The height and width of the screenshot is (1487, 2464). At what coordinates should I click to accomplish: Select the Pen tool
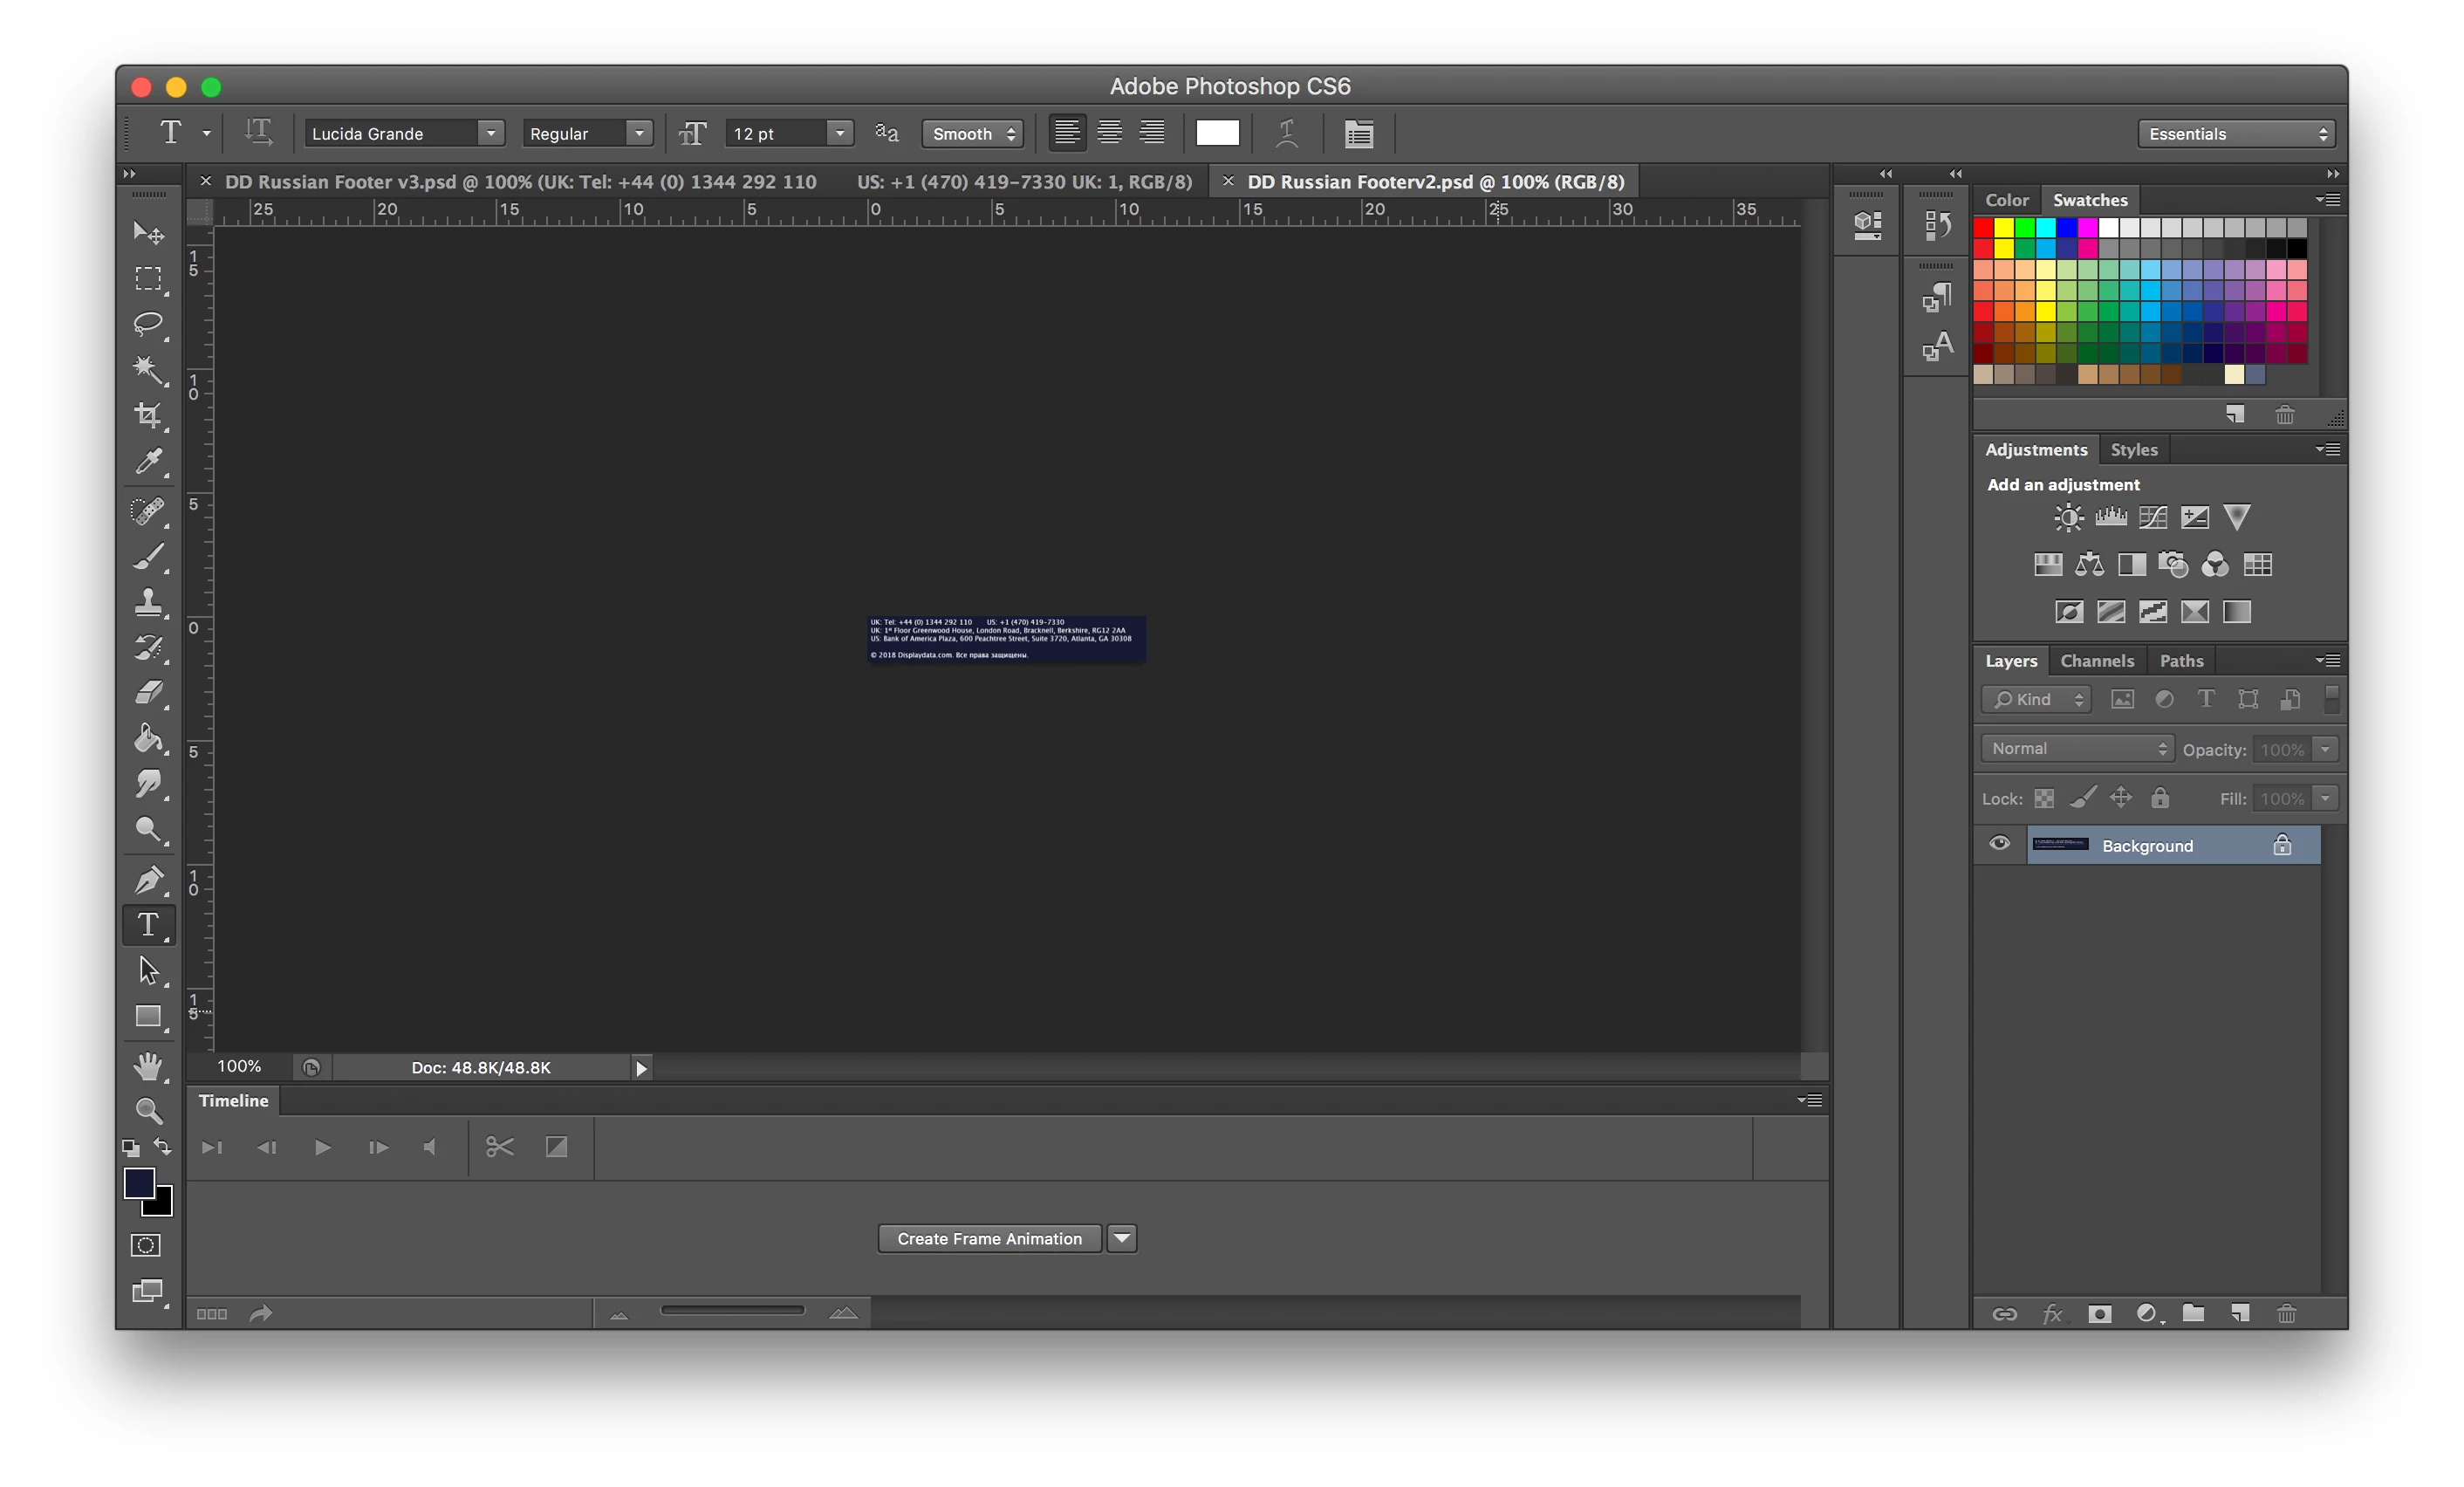click(148, 879)
